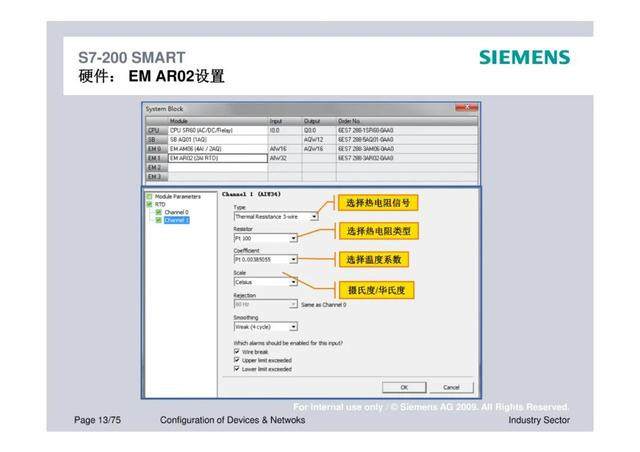Click the OK button
640x452 pixels.
tap(404, 387)
